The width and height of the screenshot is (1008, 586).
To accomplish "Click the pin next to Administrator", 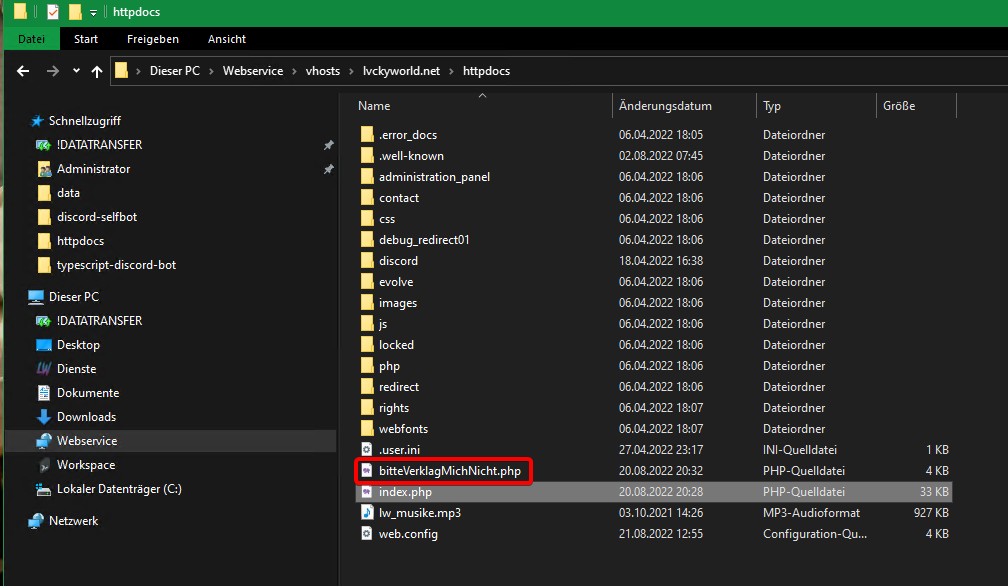I will click(x=328, y=169).
